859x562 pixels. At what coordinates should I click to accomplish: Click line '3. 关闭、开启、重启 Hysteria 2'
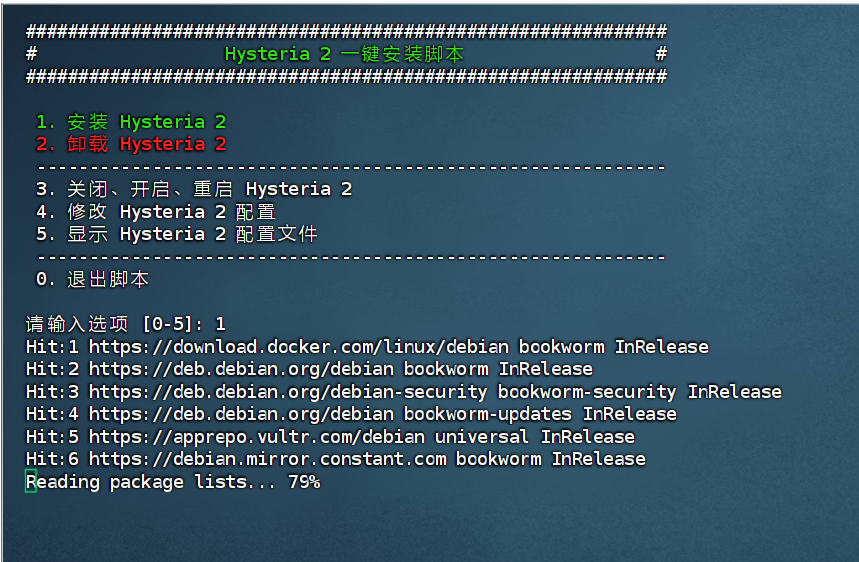(x=194, y=189)
